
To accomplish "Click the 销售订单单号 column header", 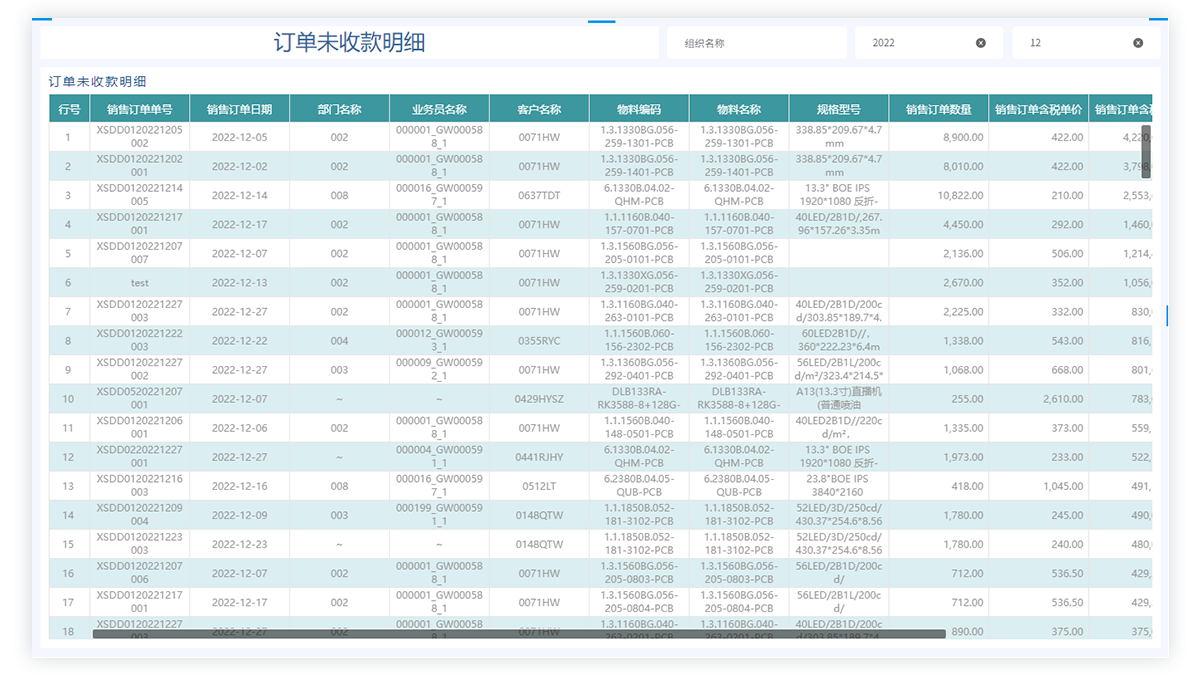I will coord(139,110).
